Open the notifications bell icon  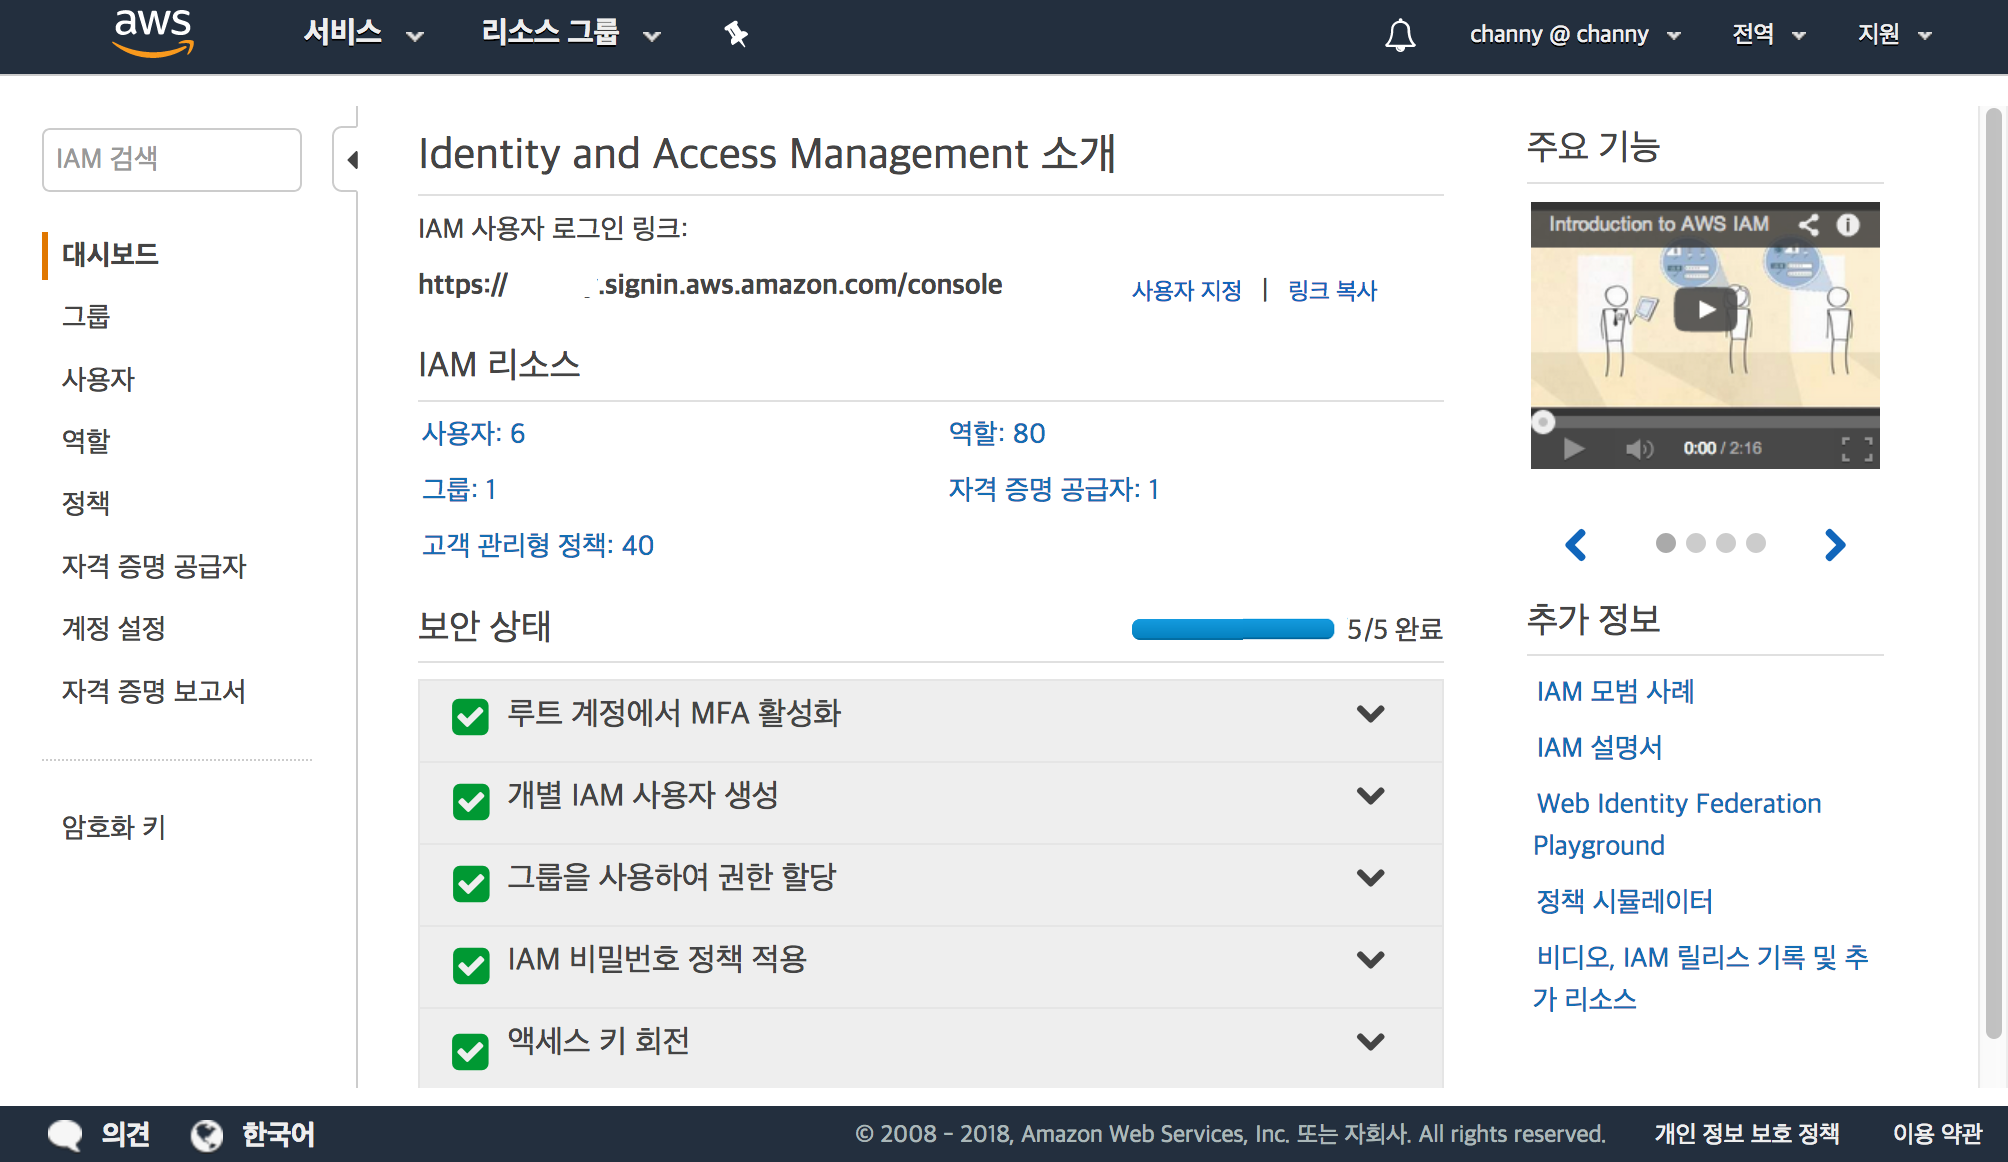tap(1399, 35)
